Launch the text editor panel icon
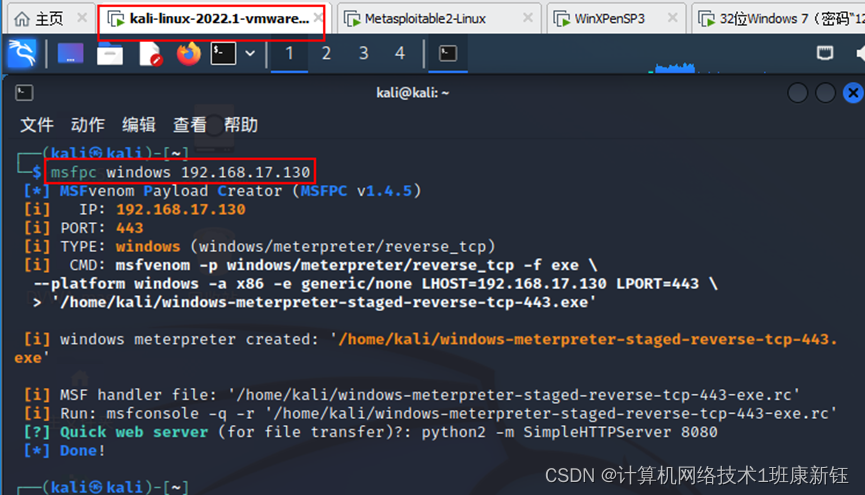Screen dimensions: 865x495 pyautogui.click(x=150, y=54)
